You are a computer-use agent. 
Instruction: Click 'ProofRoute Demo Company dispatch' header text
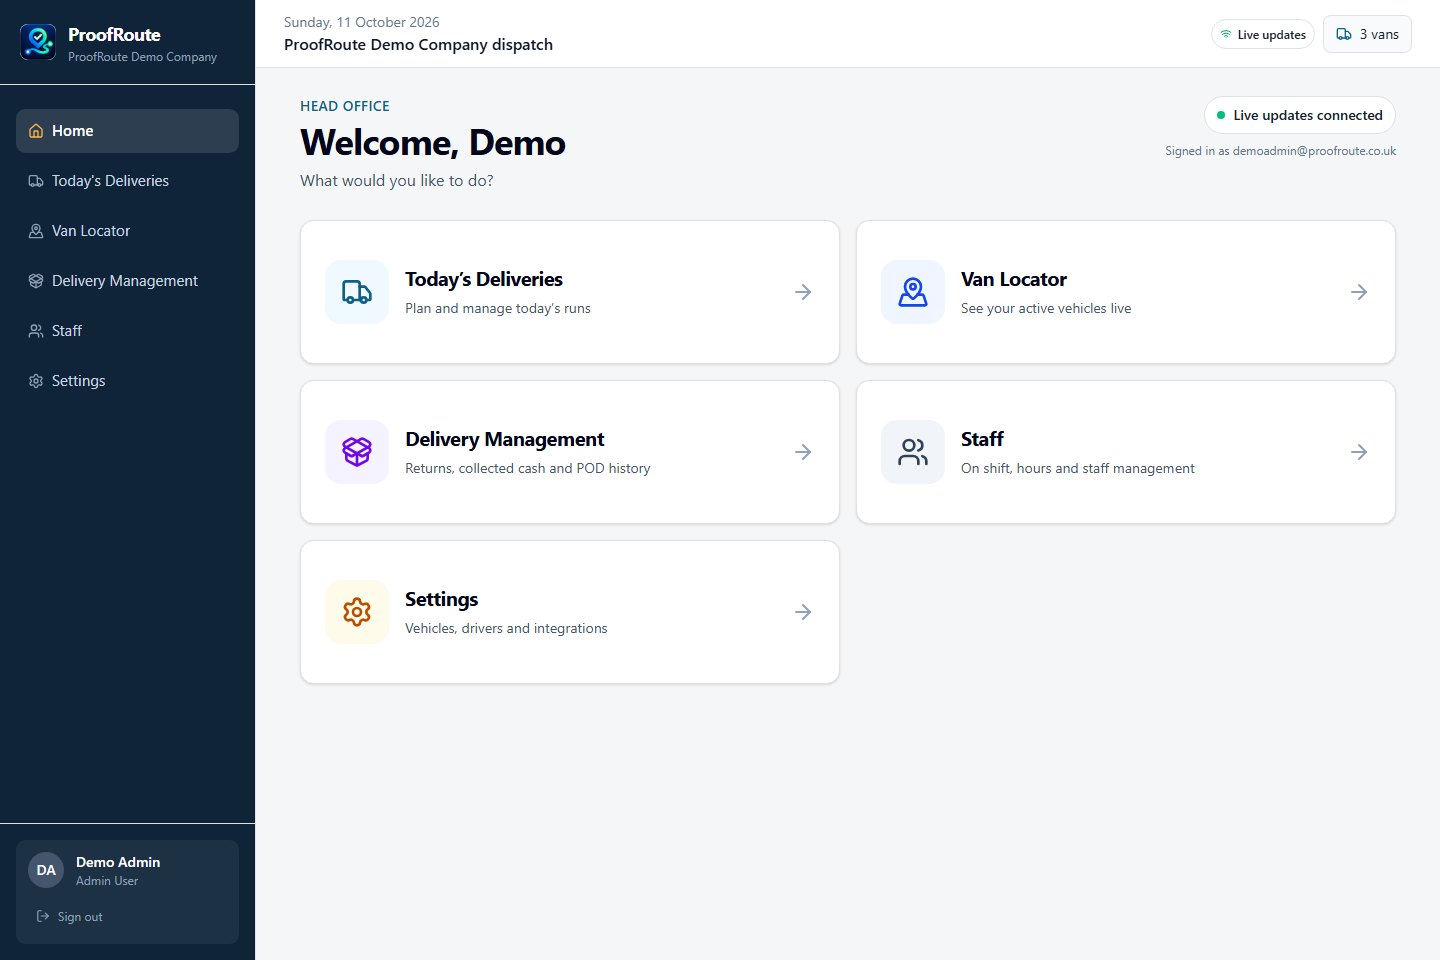(418, 45)
